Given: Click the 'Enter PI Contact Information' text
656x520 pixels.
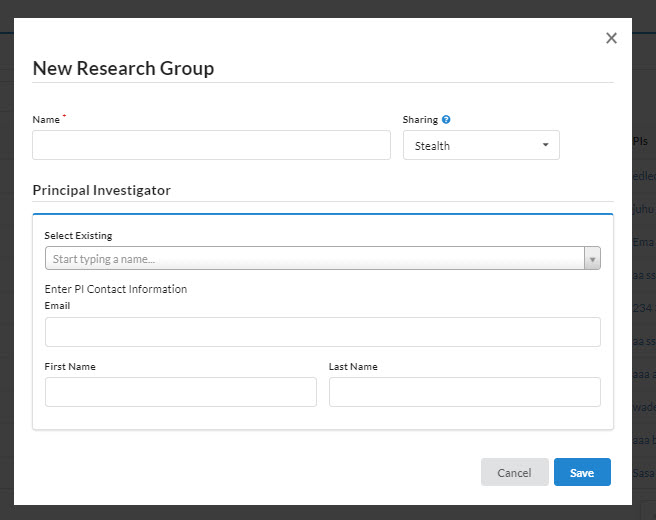Looking at the screenshot, I should (116, 289).
